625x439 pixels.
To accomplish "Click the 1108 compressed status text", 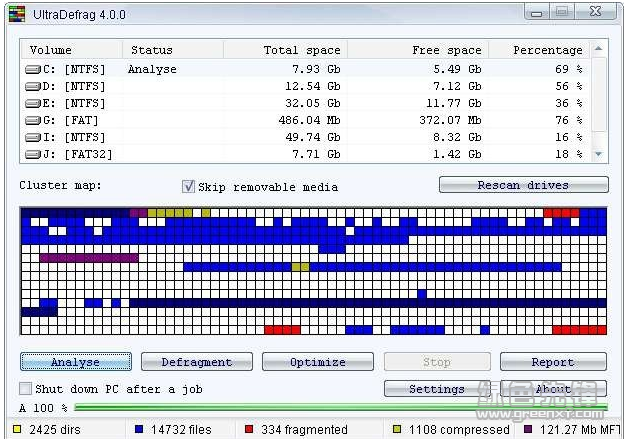I will [459, 429].
